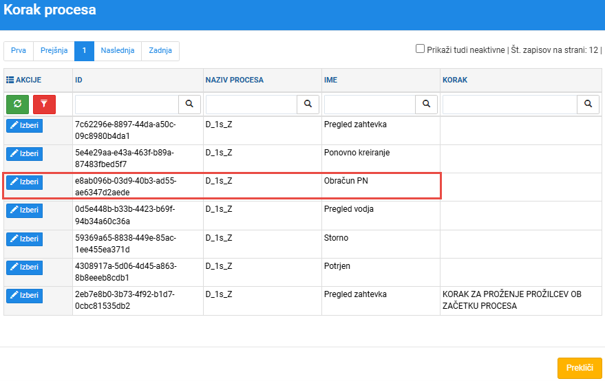Sort by Naziv procesa column header

pyautogui.click(x=234, y=80)
